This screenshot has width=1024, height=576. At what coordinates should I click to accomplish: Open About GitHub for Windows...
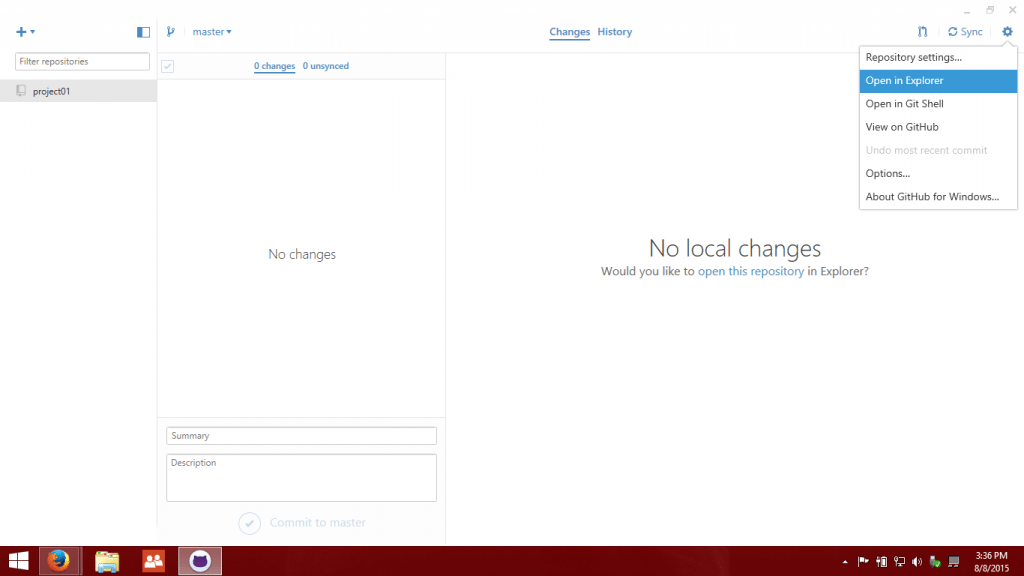click(x=938, y=197)
